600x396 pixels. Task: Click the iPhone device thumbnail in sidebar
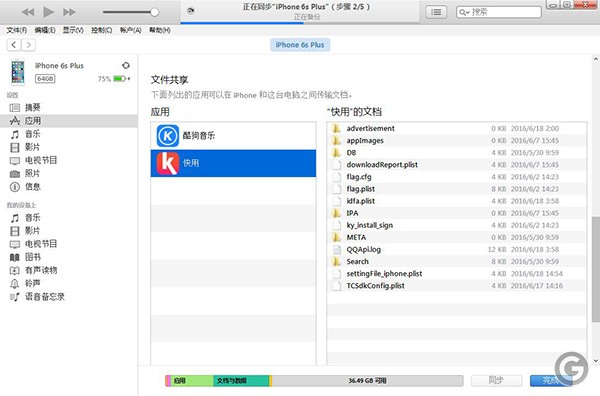[18, 72]
